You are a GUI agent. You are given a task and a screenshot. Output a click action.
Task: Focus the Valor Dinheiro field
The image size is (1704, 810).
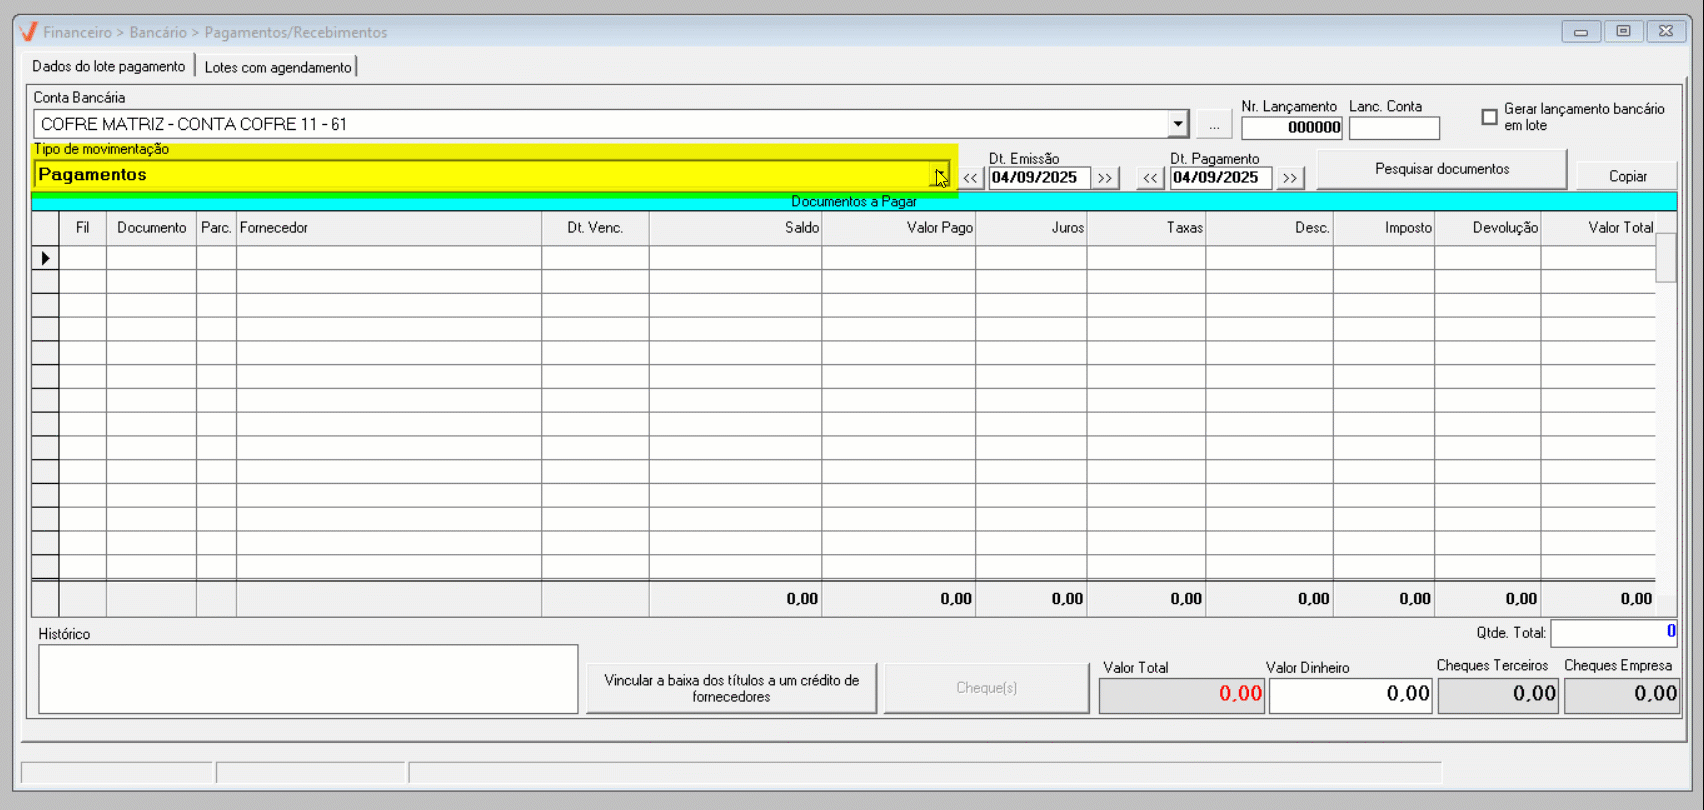point(1350,694)
